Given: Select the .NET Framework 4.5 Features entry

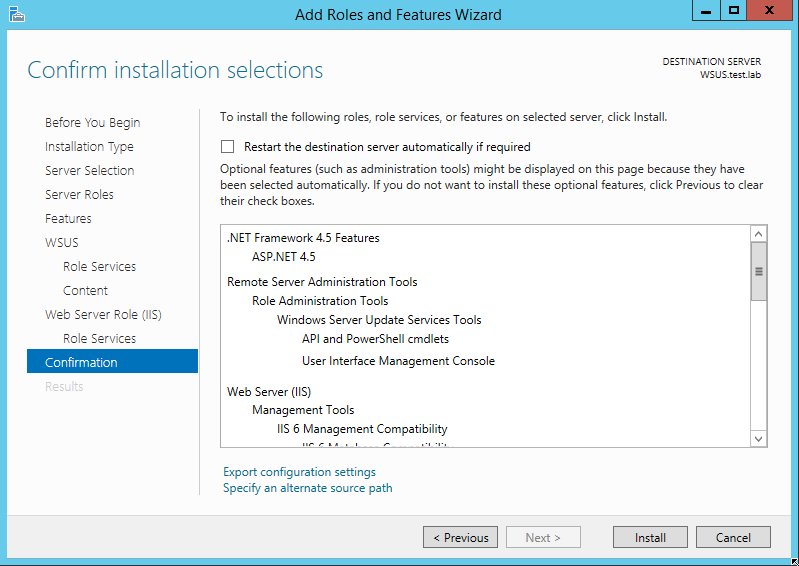Looking at the screenshot, I should (303, 238).
